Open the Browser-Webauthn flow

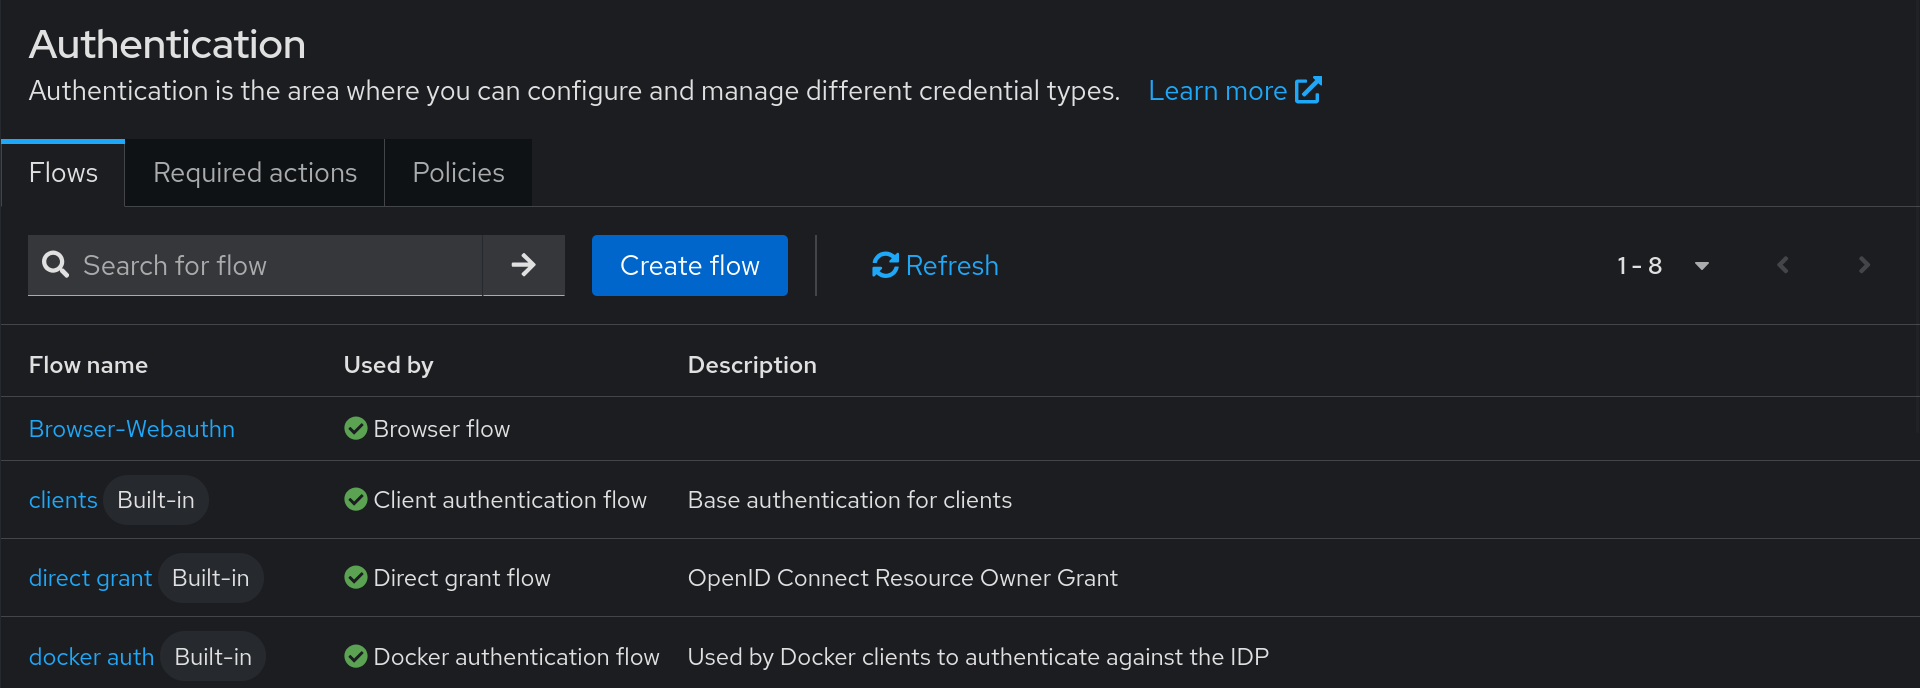[132, 428]
